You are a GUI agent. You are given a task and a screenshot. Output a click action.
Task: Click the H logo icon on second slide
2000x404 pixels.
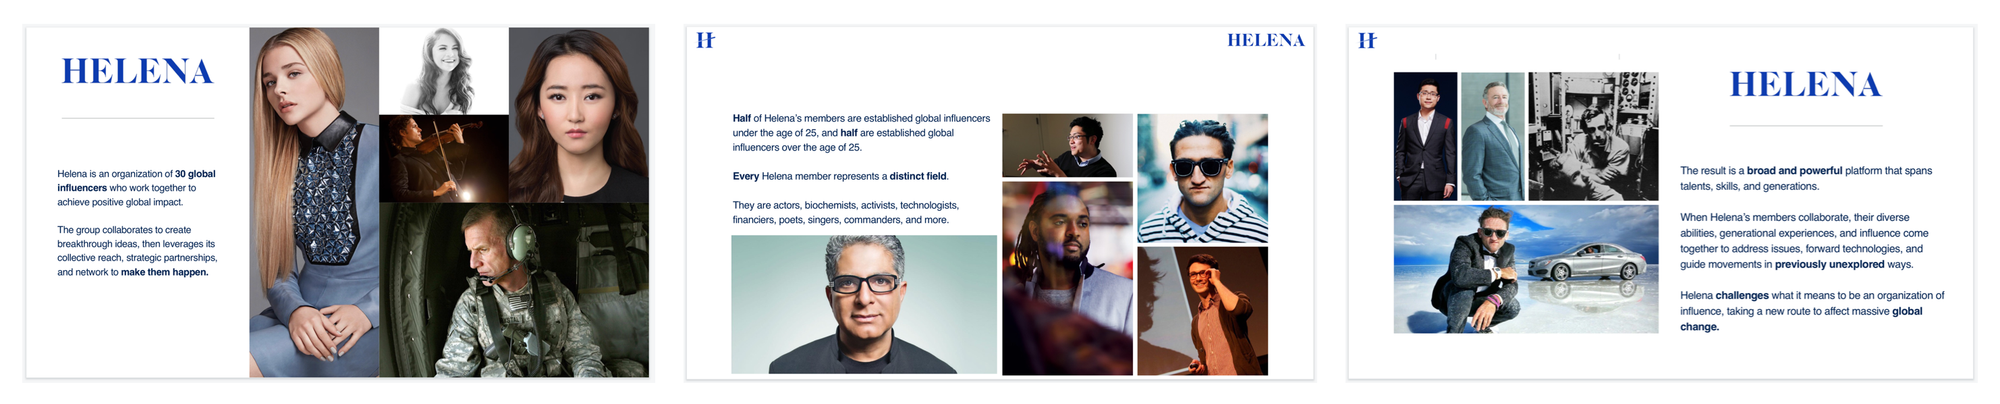[x=706, y=40]
